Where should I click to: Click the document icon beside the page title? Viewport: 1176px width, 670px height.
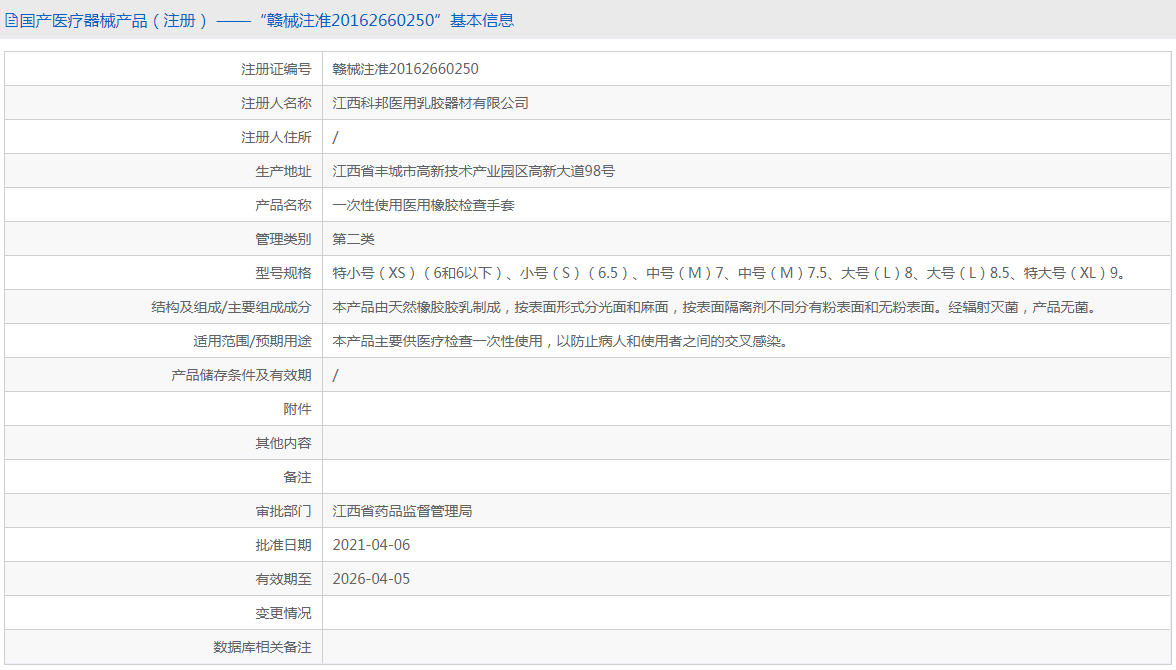[x=11, y=20]
